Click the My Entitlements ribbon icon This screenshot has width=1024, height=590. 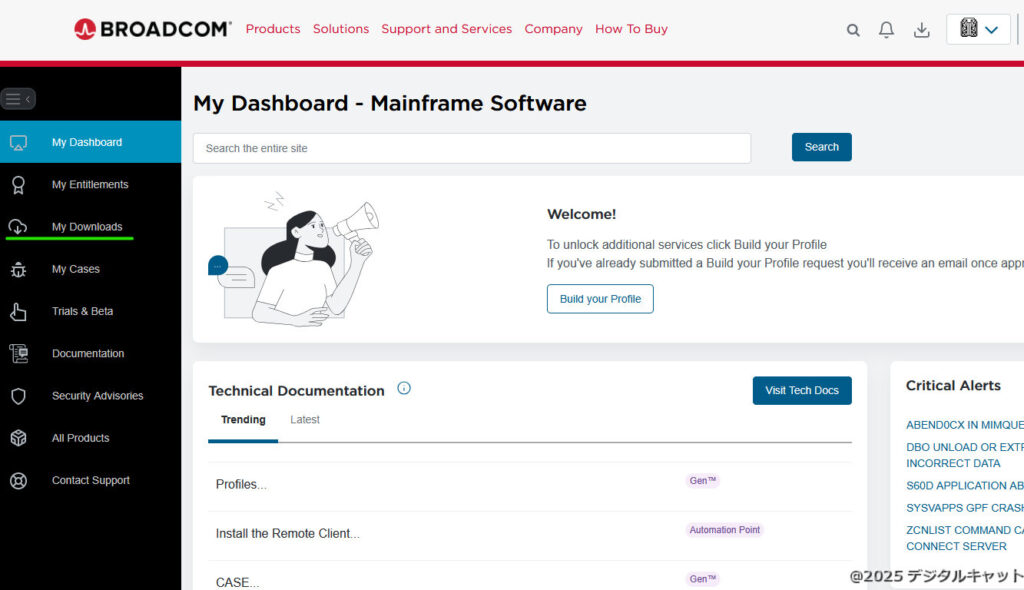point(18,185)
